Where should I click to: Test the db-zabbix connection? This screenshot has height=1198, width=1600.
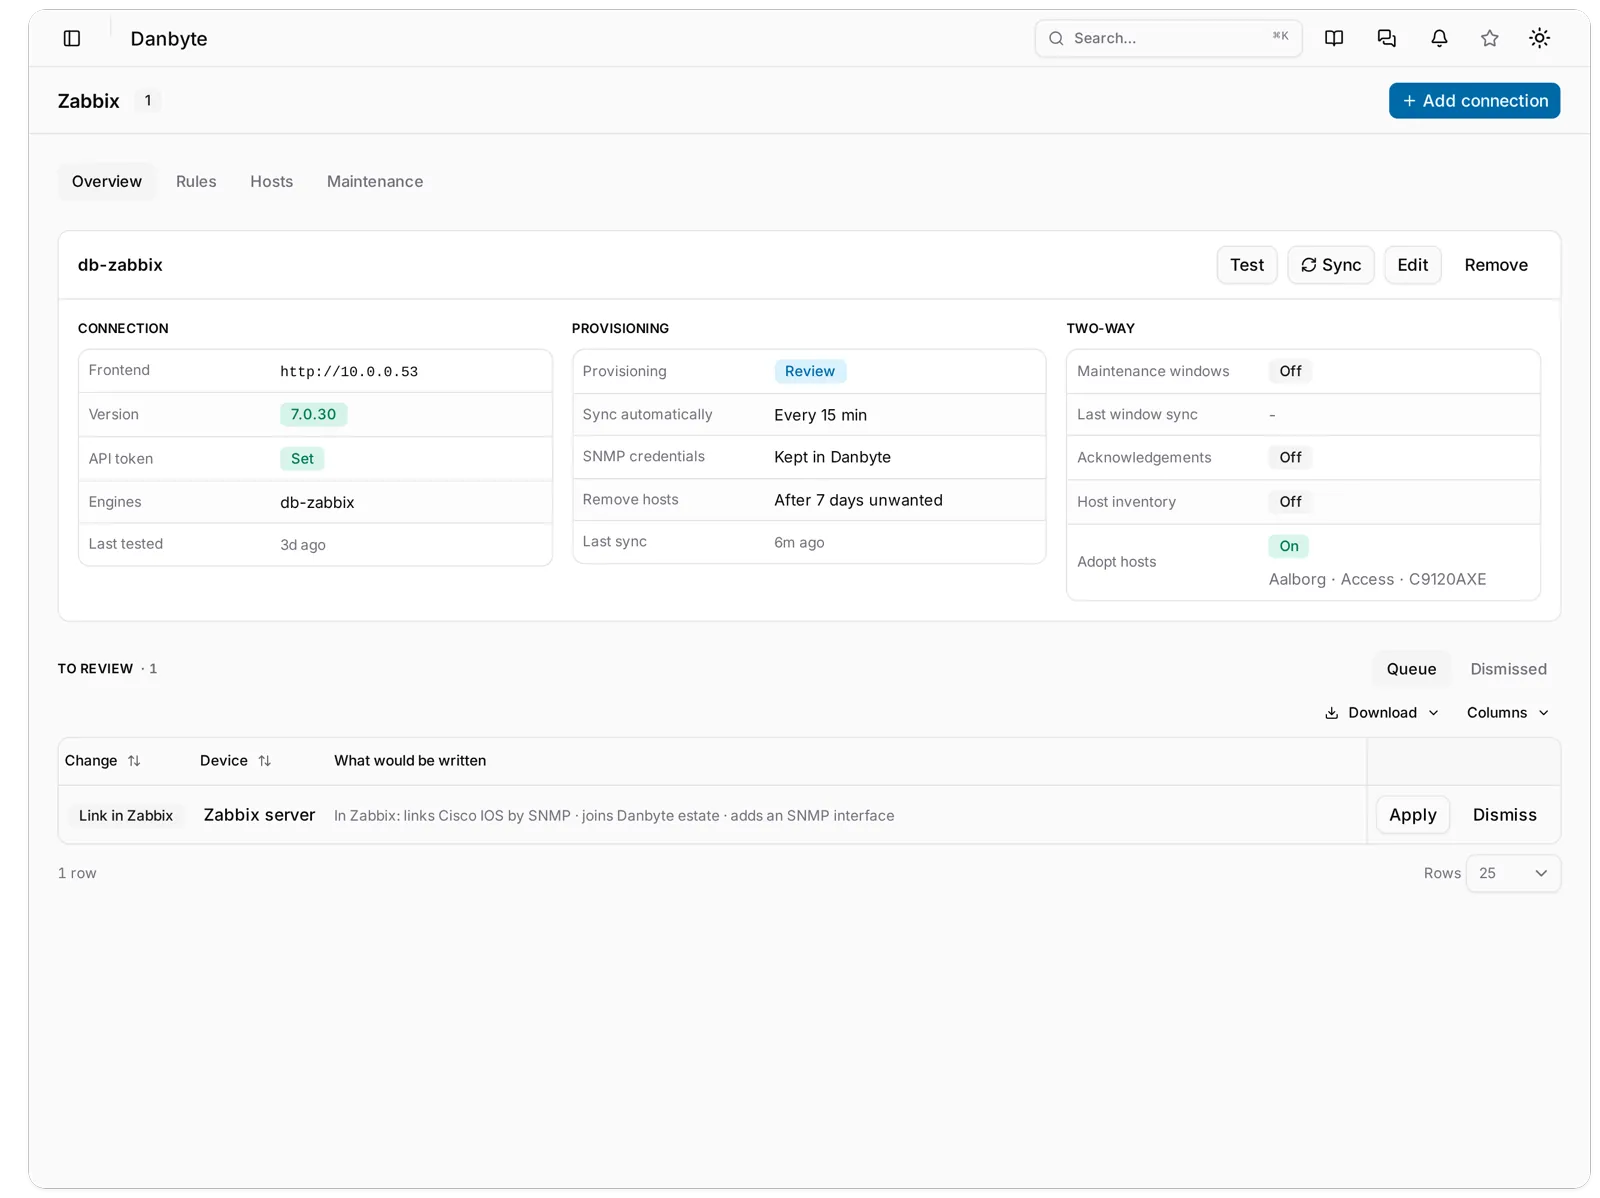coord(1247,265)
